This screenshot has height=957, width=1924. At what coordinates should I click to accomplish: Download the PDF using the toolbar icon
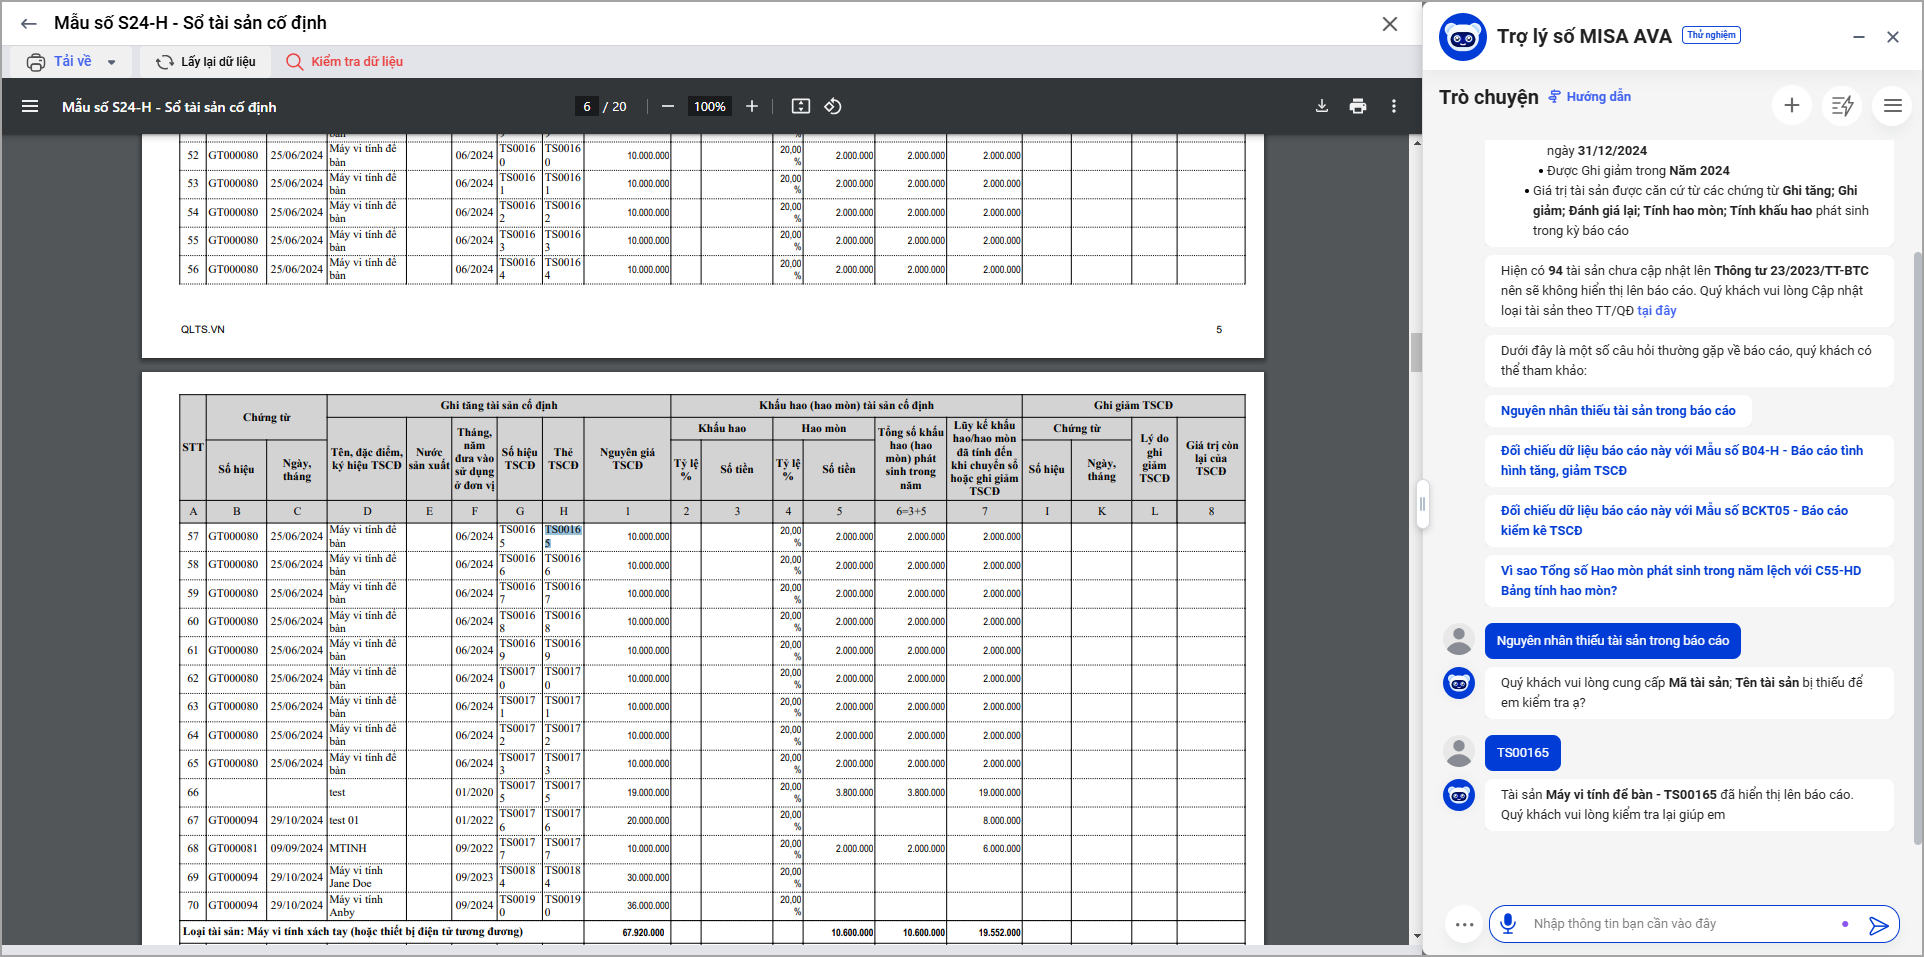1322,106
